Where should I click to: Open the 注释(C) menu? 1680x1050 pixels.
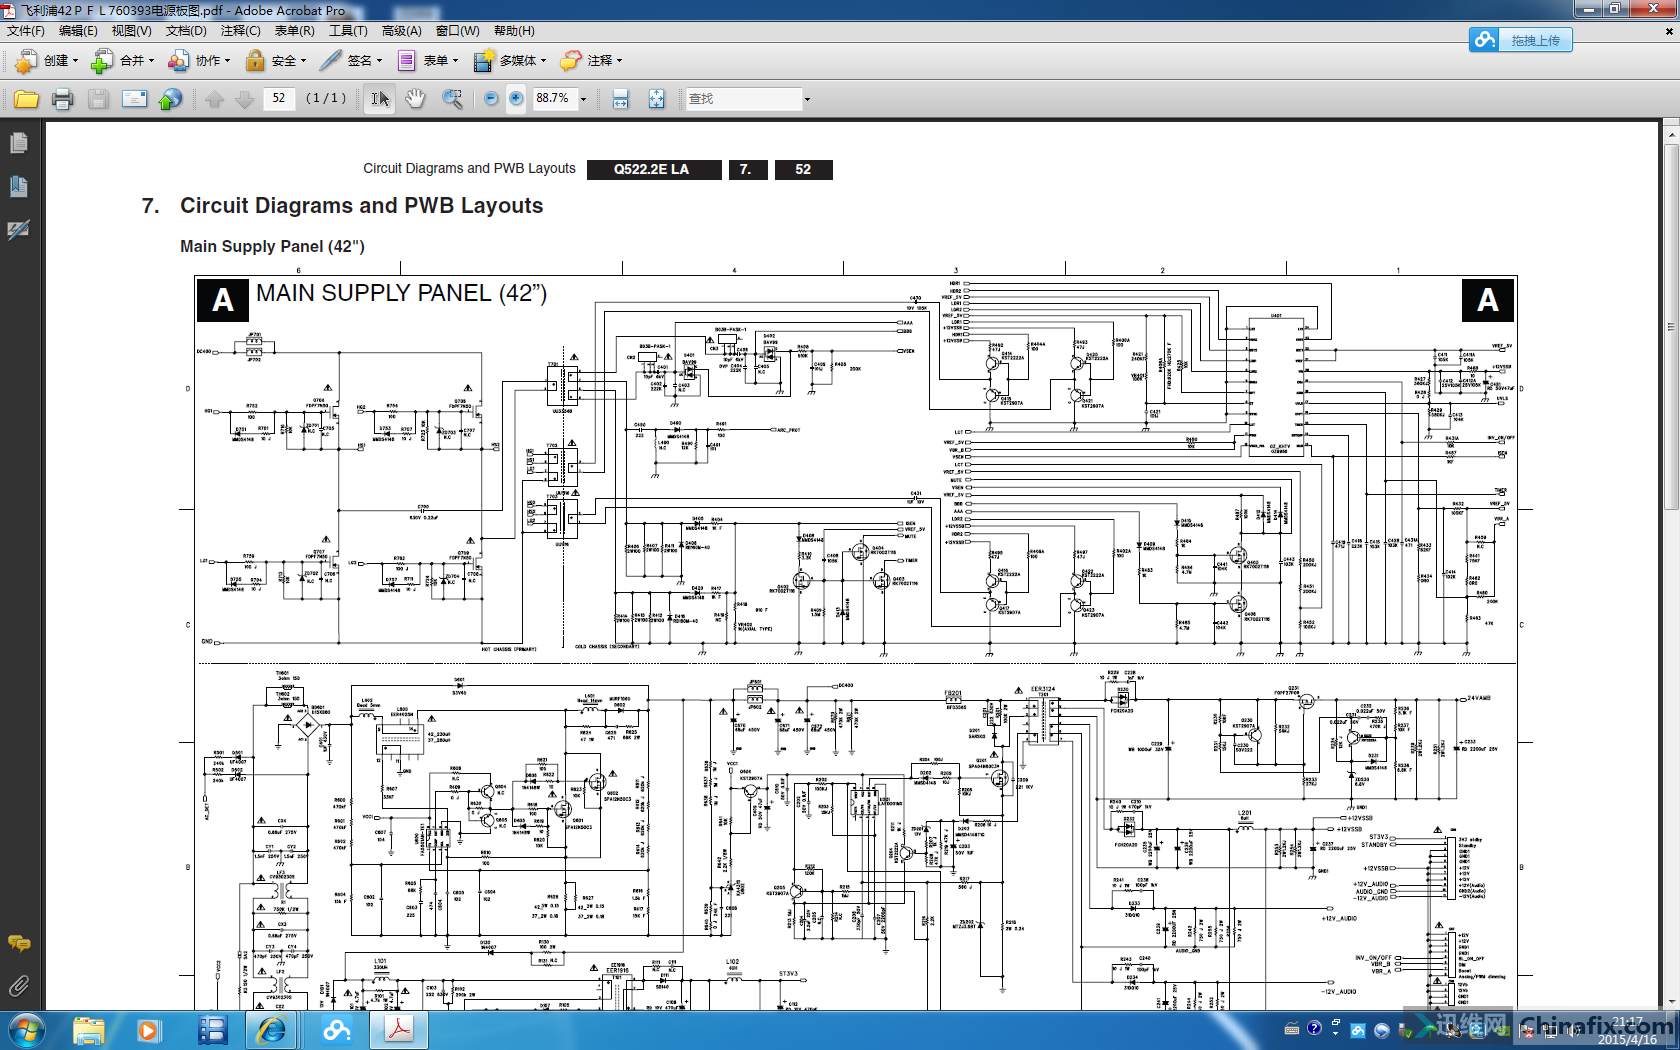click(x=240, y=31)
